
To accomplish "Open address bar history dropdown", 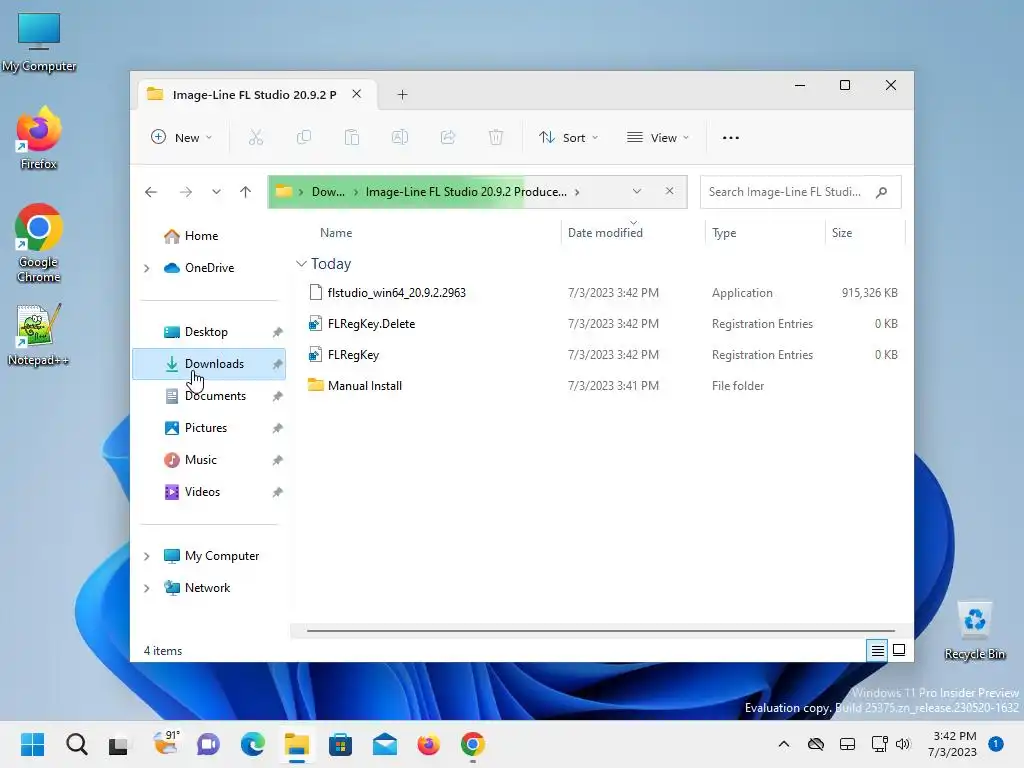I will pos(637,191).
